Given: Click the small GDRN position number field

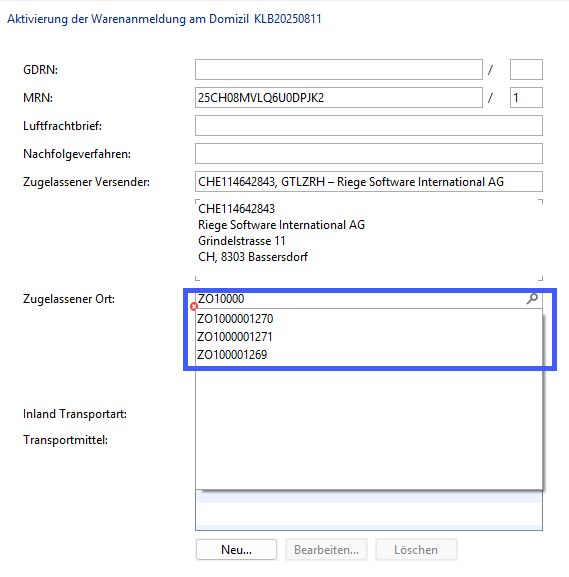Looking at the screenshot, I should click(526, 70).
